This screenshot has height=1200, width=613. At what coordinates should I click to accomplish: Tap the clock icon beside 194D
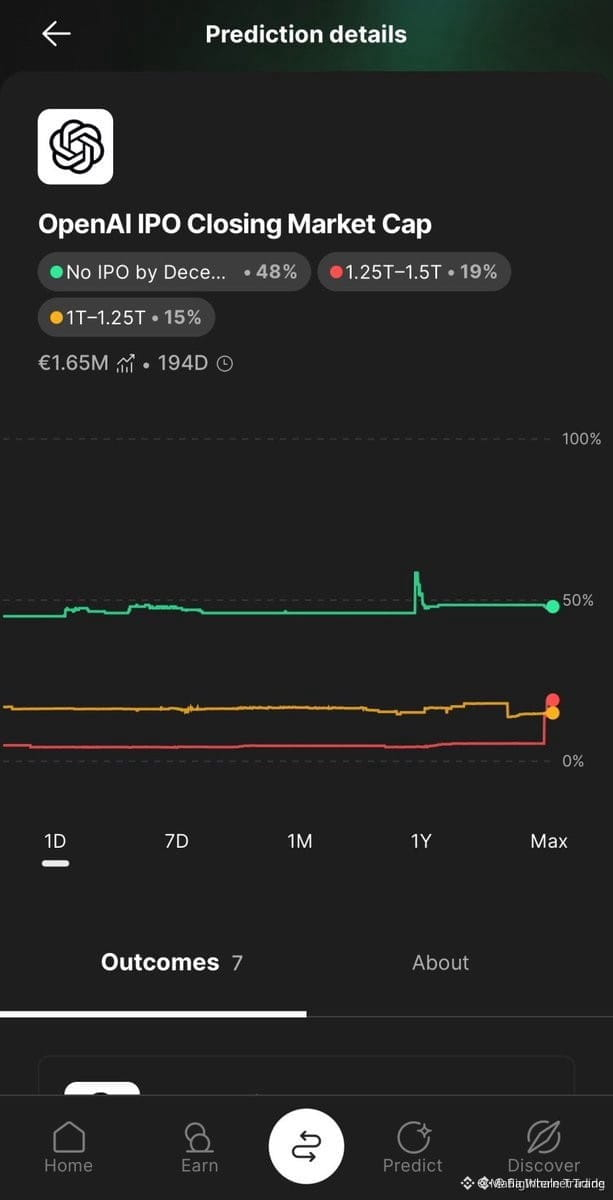point(225,364)
